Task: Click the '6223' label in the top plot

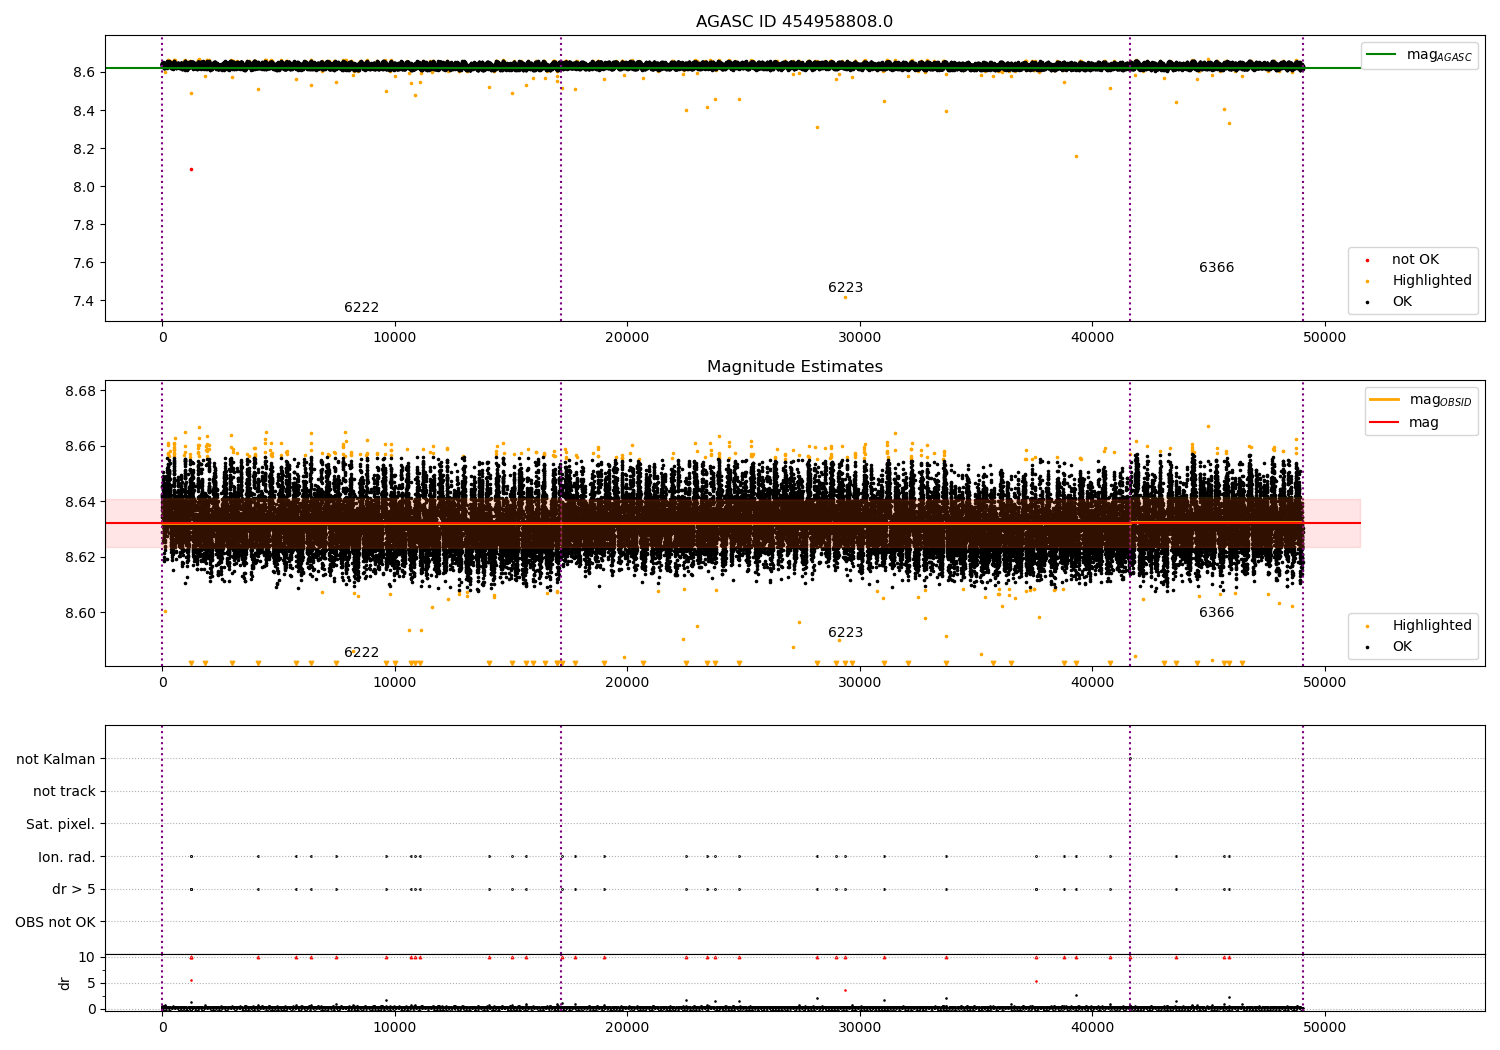Action: pyautogui.click(x=845, y=288)
